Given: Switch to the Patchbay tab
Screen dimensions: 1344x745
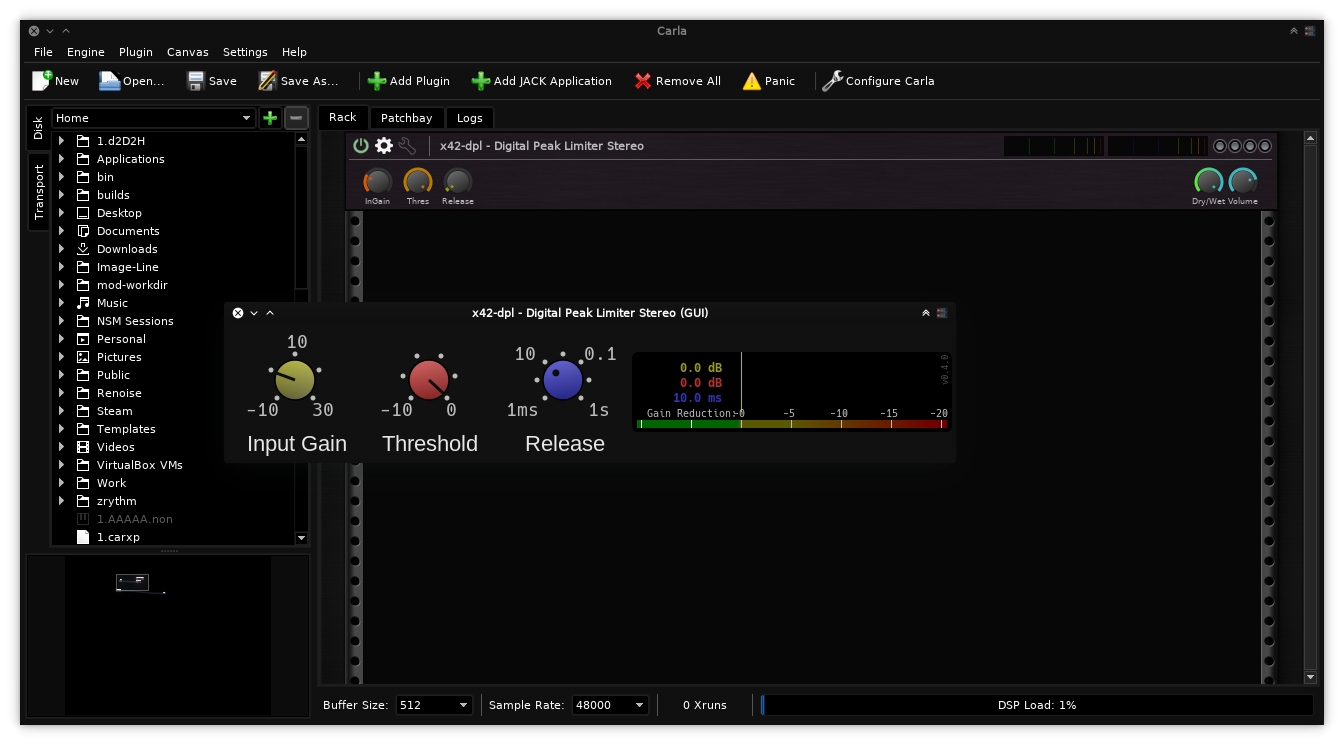Looking at the screenshot, I should (x=406, y=118).
